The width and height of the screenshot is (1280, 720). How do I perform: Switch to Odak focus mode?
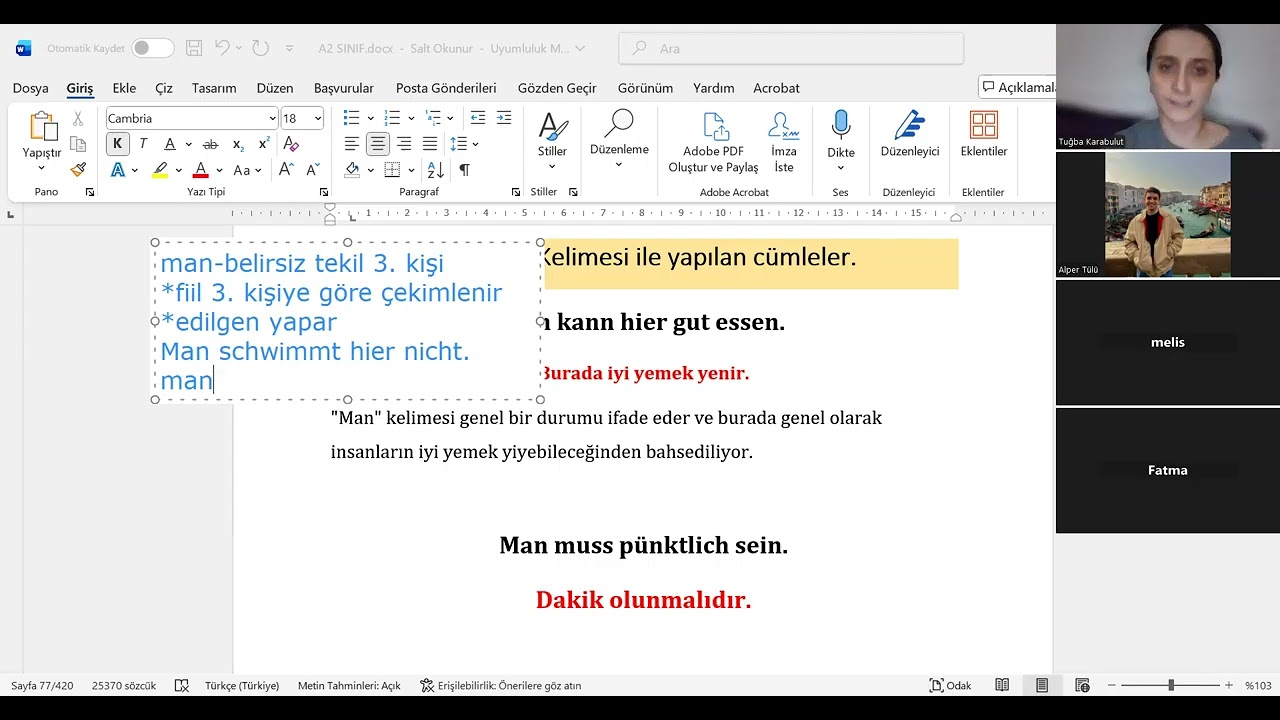pyautogui.click(x=950, y=685)
